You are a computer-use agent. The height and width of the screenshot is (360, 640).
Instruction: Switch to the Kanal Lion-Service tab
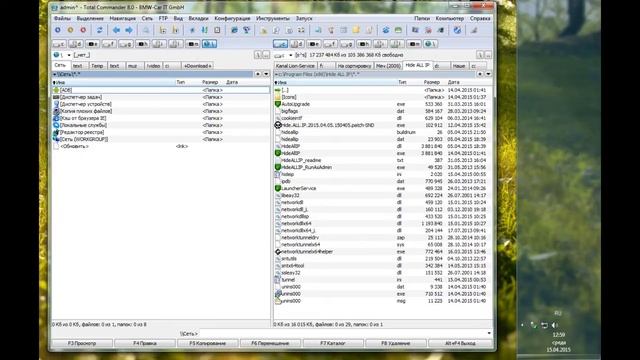point(295,66)
